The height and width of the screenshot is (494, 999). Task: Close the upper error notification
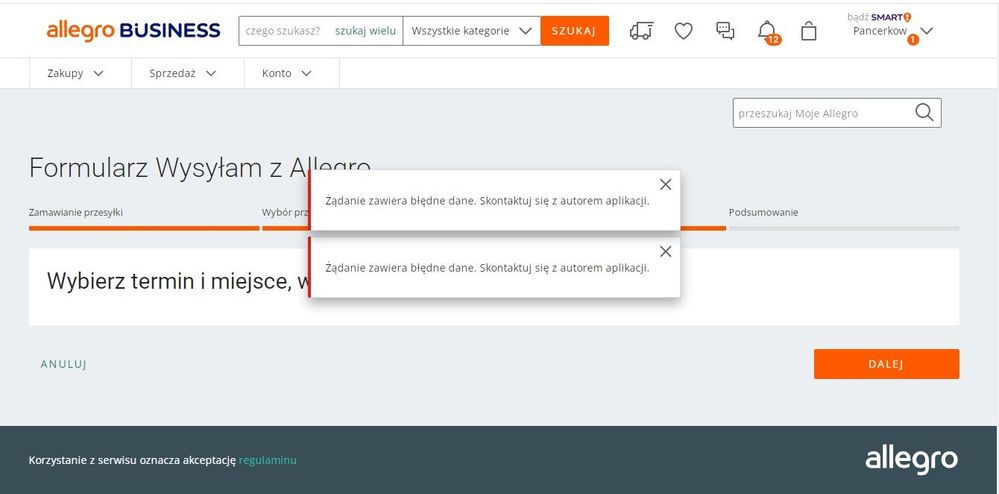pos(665,184)
